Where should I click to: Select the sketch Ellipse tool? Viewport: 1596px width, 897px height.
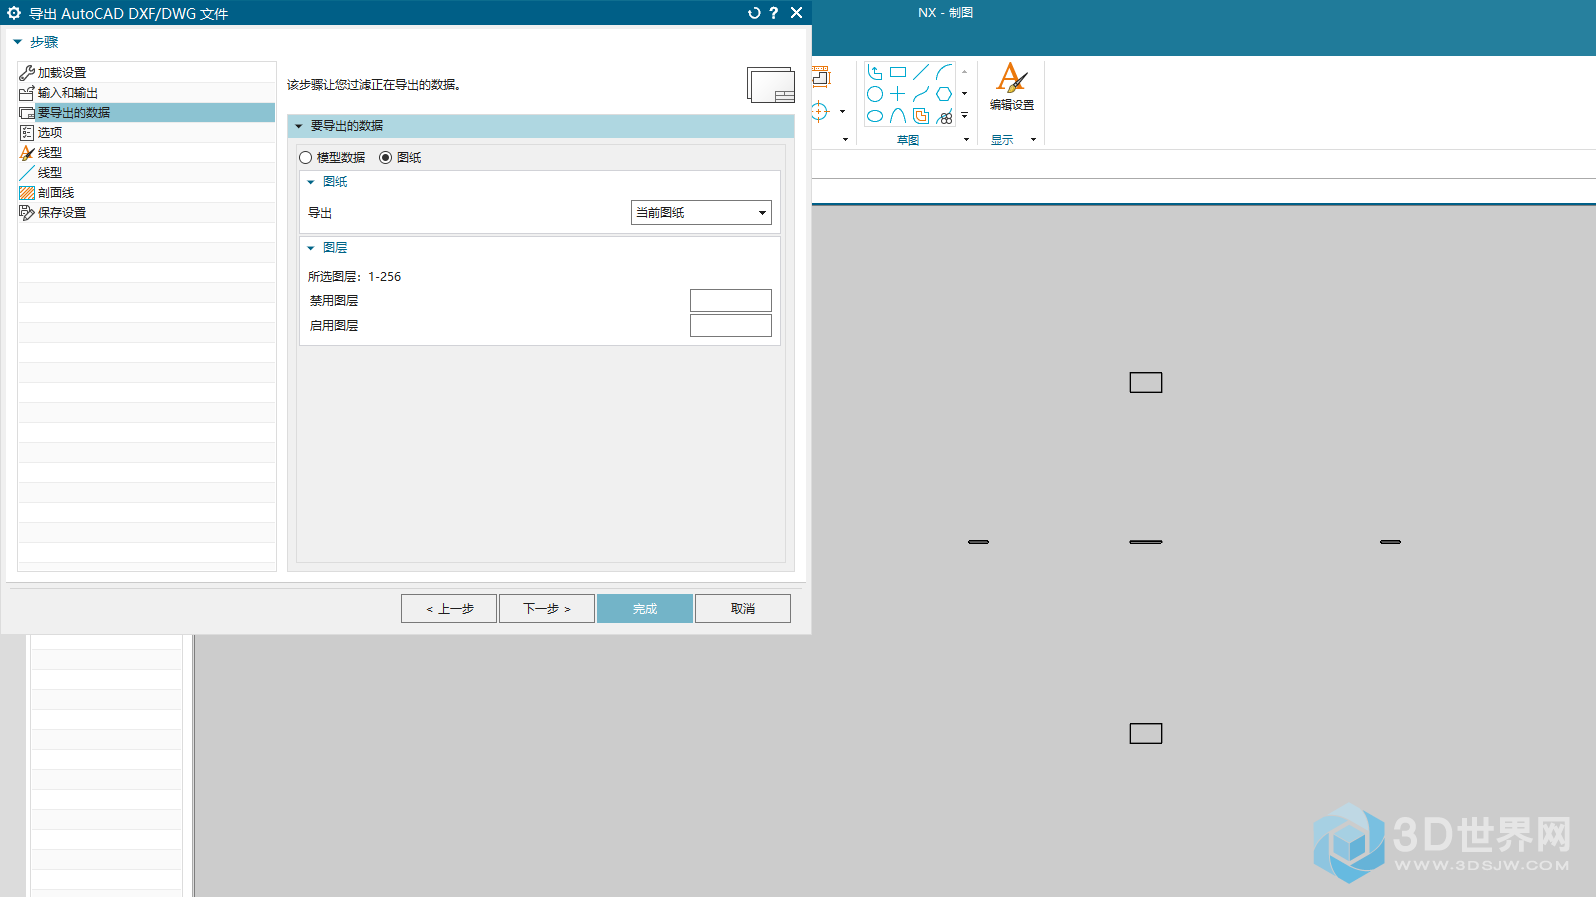[875, 116]
